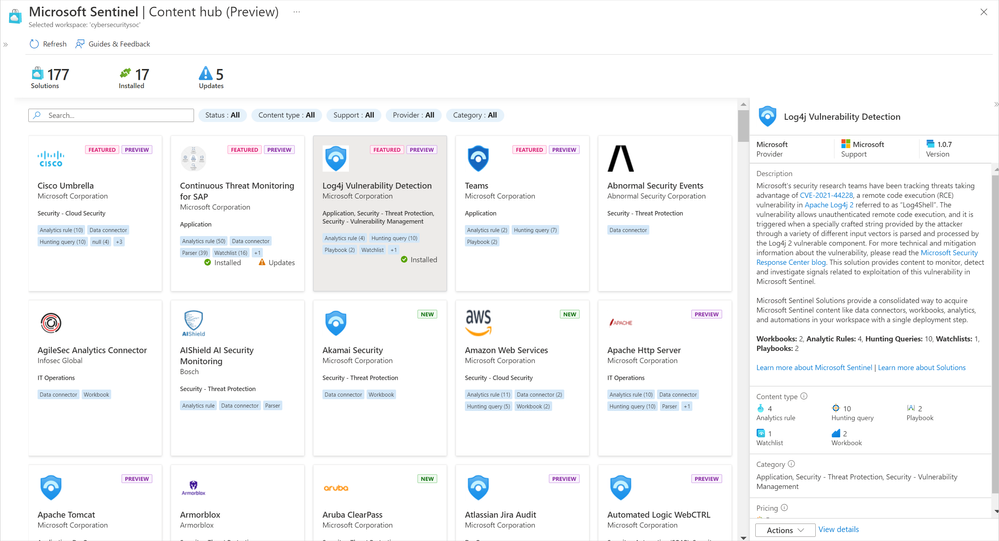Click Playbook (2) tag on Log4j card
This screenshot has width=999, height=541.
tap(340, 250)
